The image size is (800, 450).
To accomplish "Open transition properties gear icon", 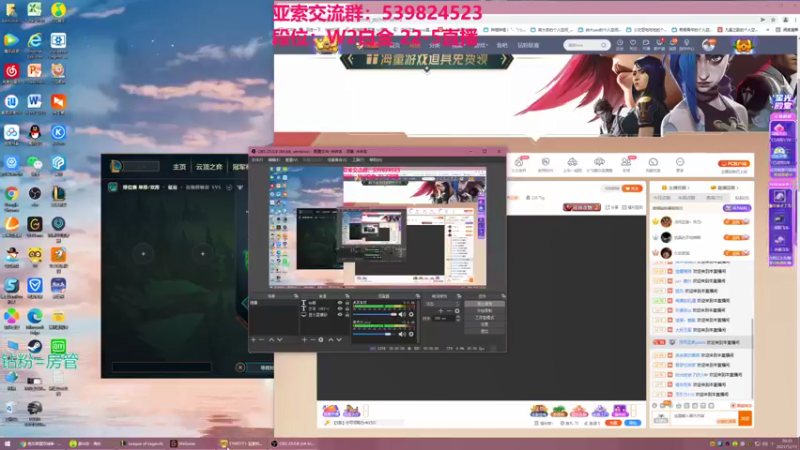I will pyautogui.click(x=457, y=311).
